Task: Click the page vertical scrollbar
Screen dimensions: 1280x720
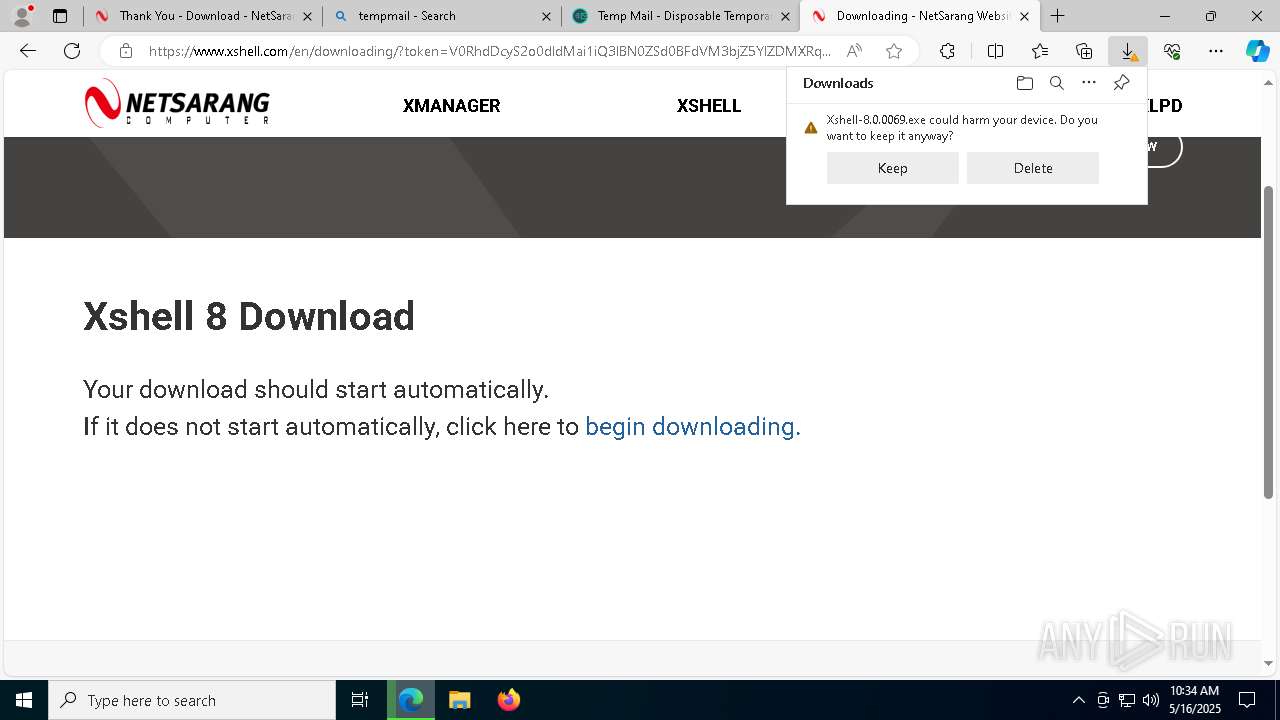Action: pos(1269,342)
